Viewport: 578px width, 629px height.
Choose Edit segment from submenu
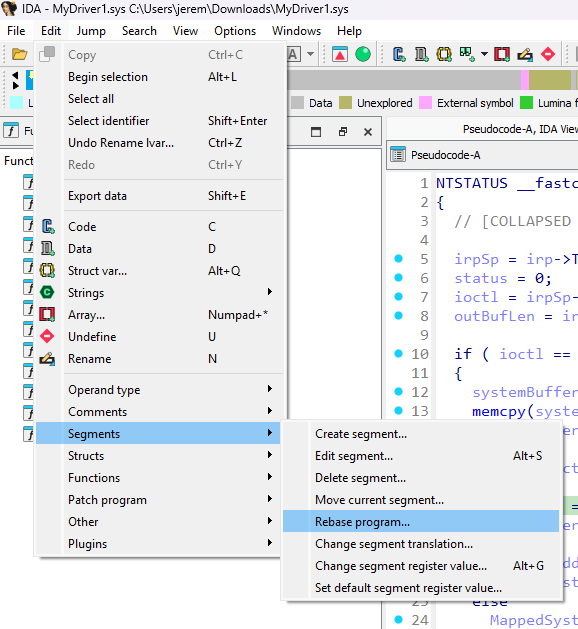pos(421,456)
